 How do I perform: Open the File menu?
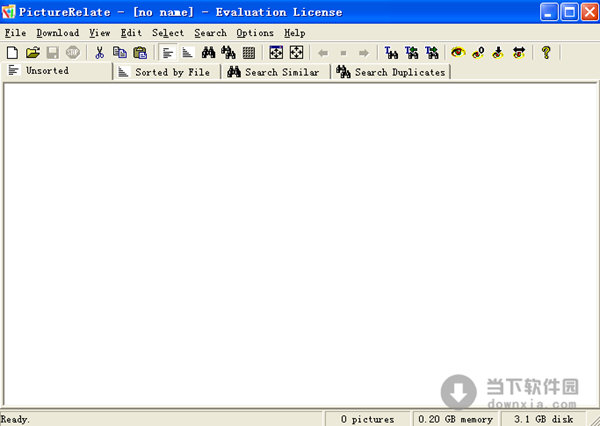15,33
